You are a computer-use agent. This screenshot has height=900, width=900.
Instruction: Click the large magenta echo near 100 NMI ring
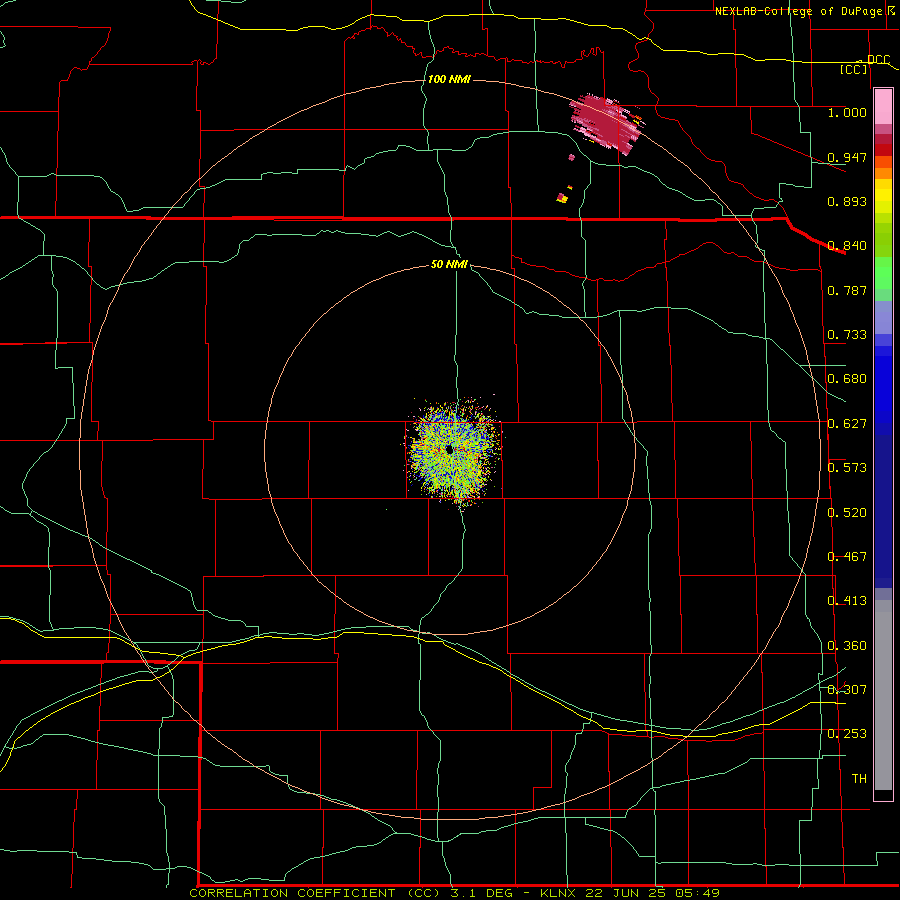point(606,122)
